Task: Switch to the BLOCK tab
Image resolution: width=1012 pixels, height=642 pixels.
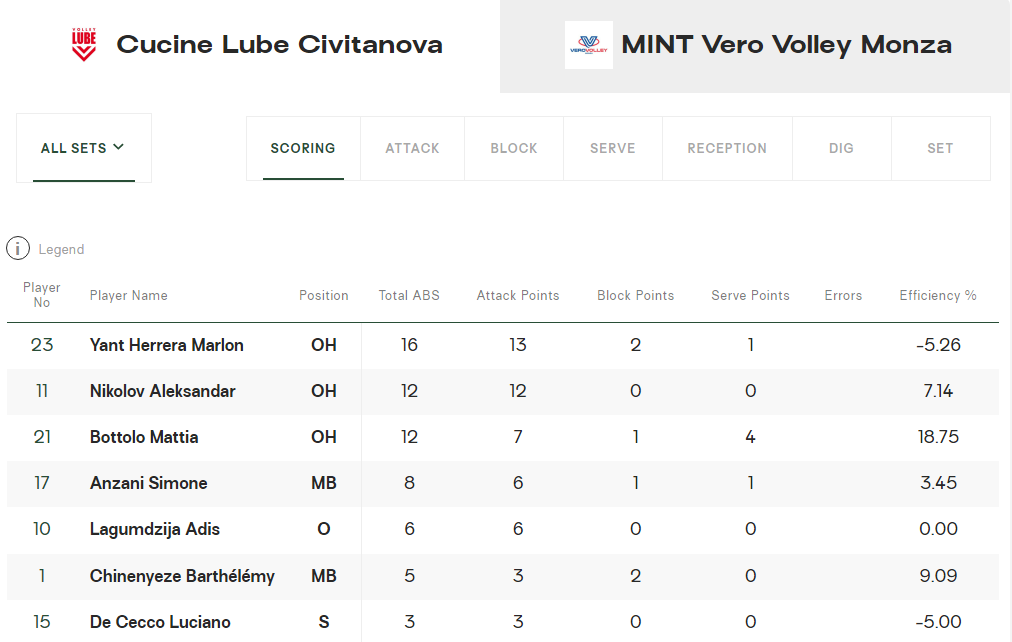Action: (x=514, y=148)
